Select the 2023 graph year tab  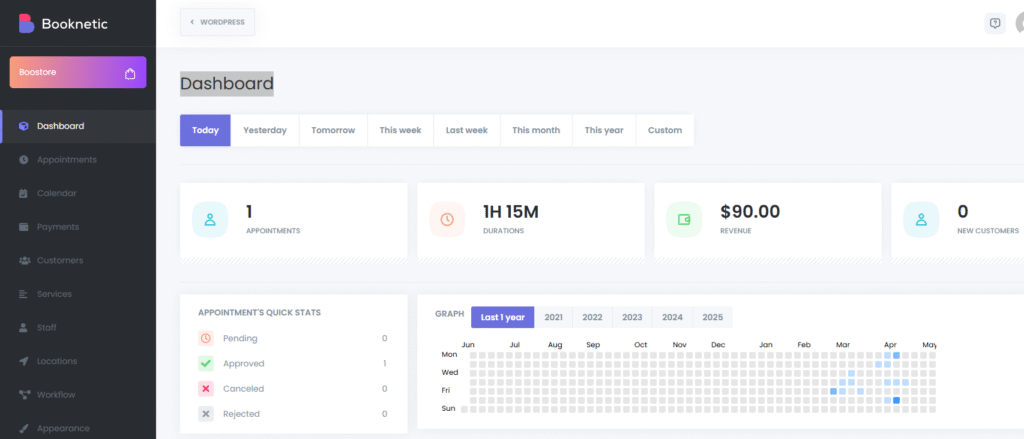[632, 317]
